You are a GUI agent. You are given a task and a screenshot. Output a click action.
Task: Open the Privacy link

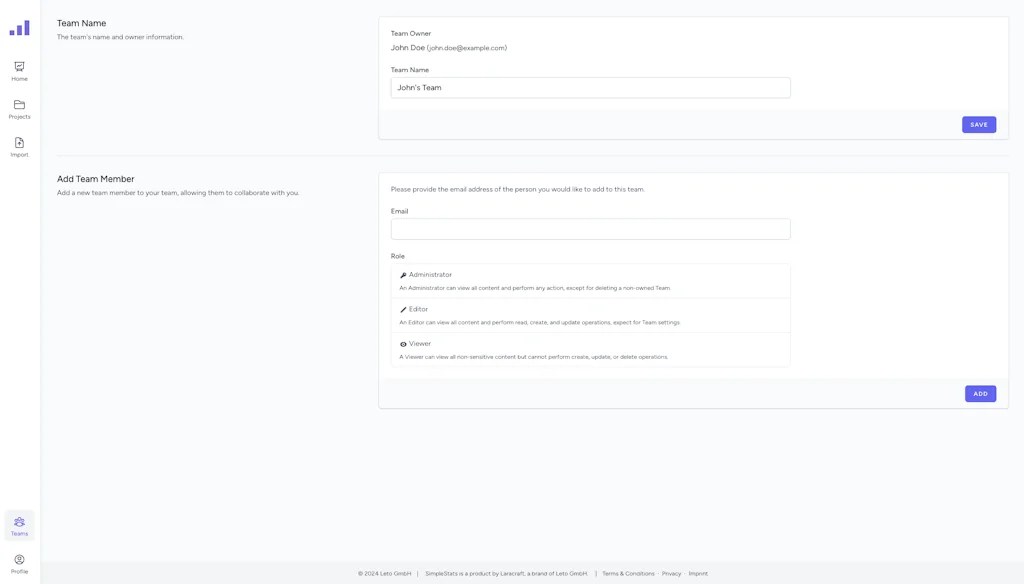click(x=672, y=573)
